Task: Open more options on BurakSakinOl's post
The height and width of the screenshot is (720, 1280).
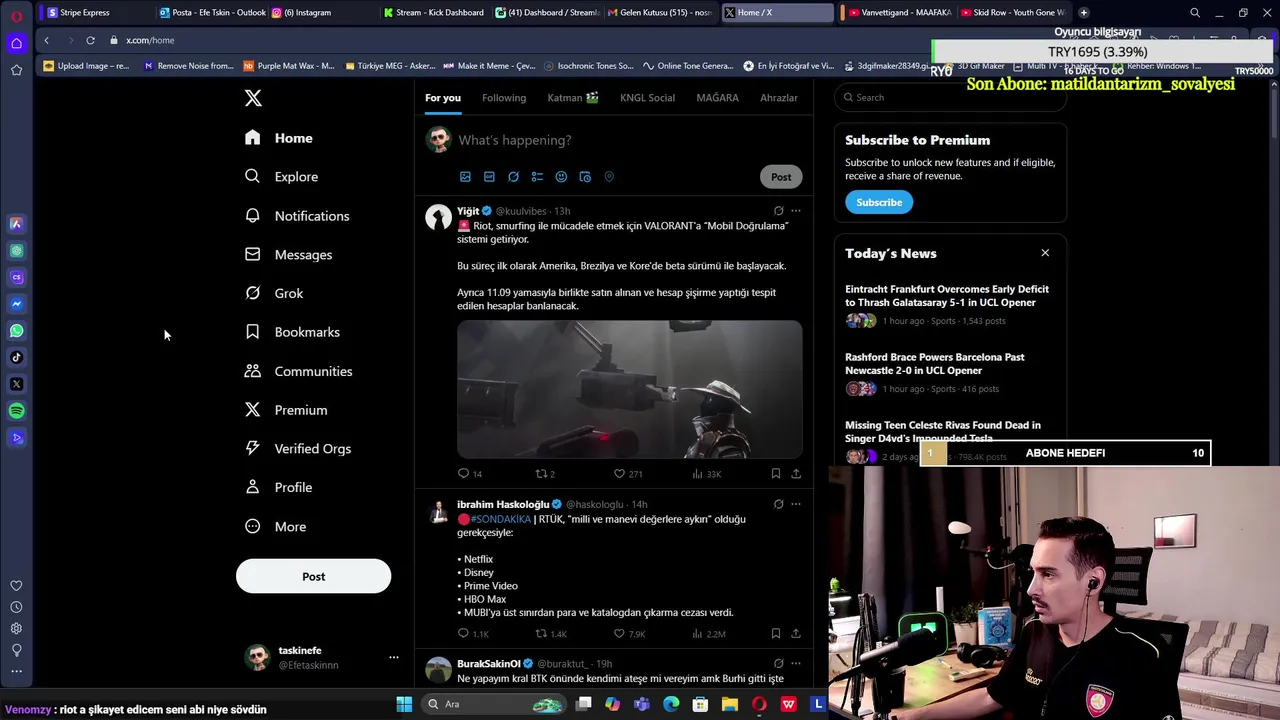Action: click(x=796, y=663)
